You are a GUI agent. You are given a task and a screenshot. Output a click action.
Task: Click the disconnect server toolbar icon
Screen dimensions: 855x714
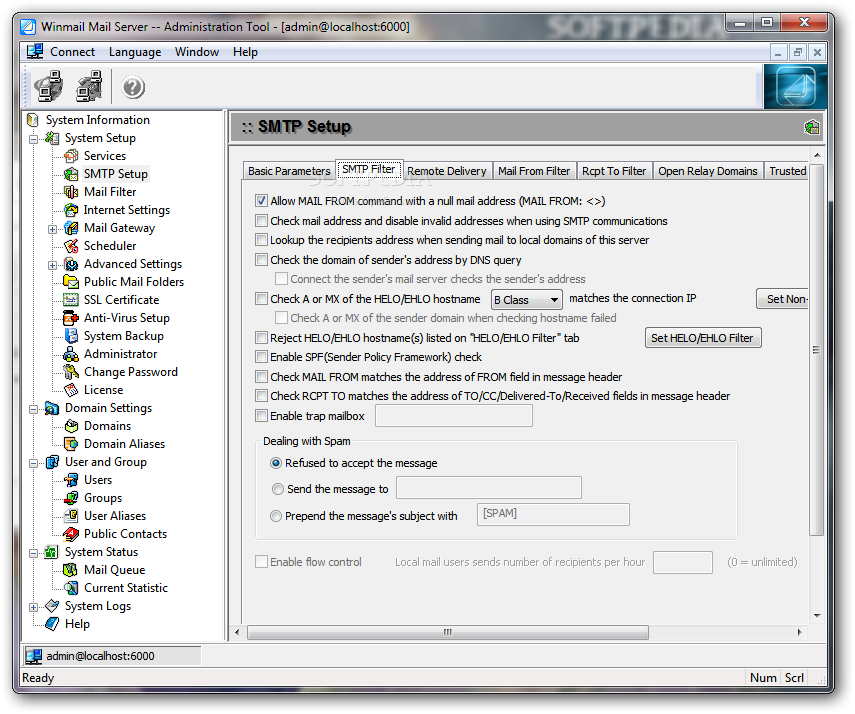(89, 86)
